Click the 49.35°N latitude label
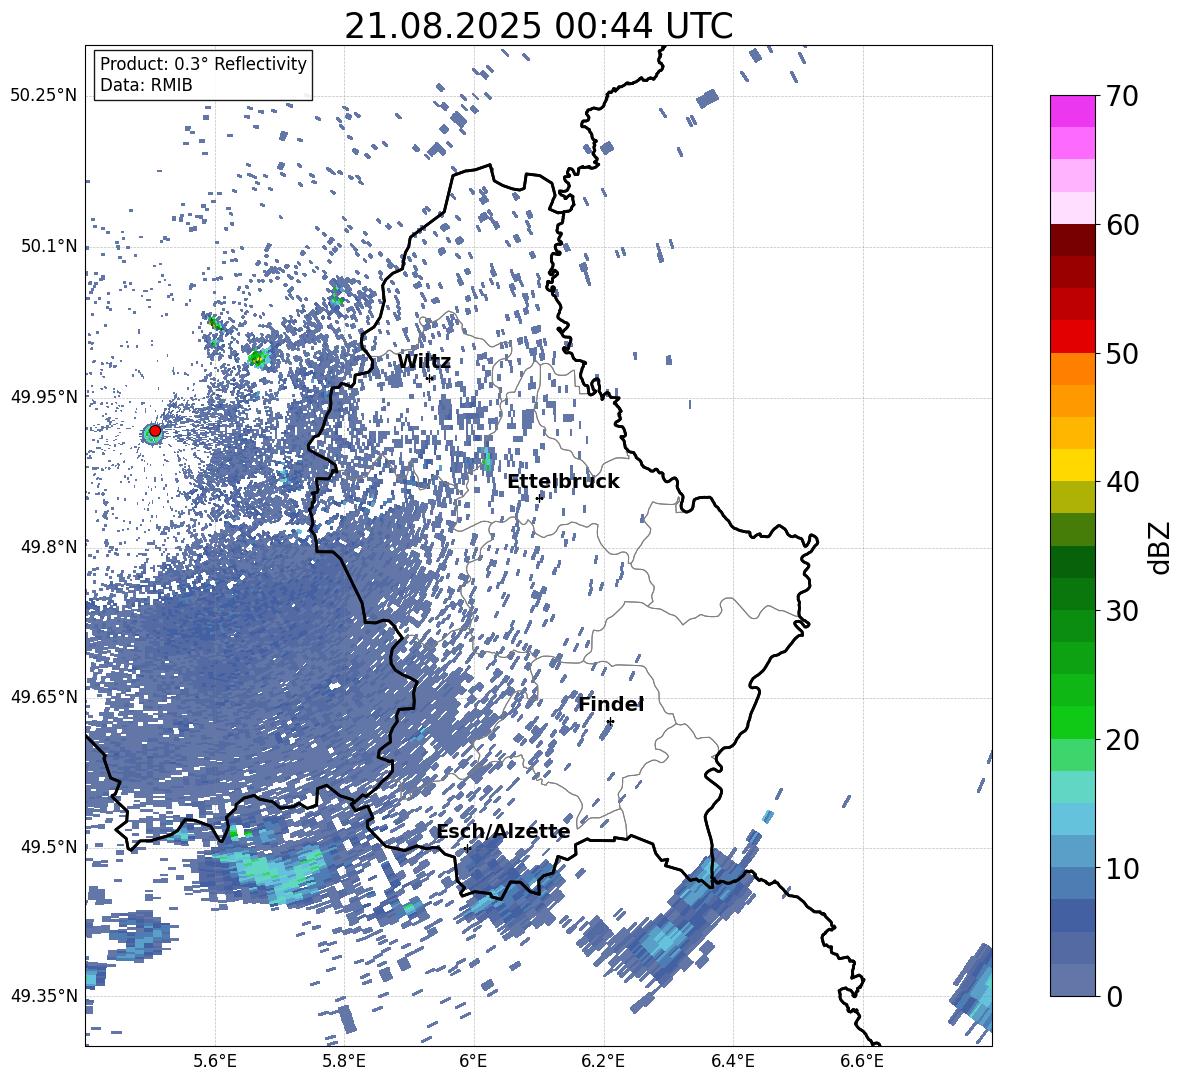The image size is (1184, 1081). coord(44,996)
